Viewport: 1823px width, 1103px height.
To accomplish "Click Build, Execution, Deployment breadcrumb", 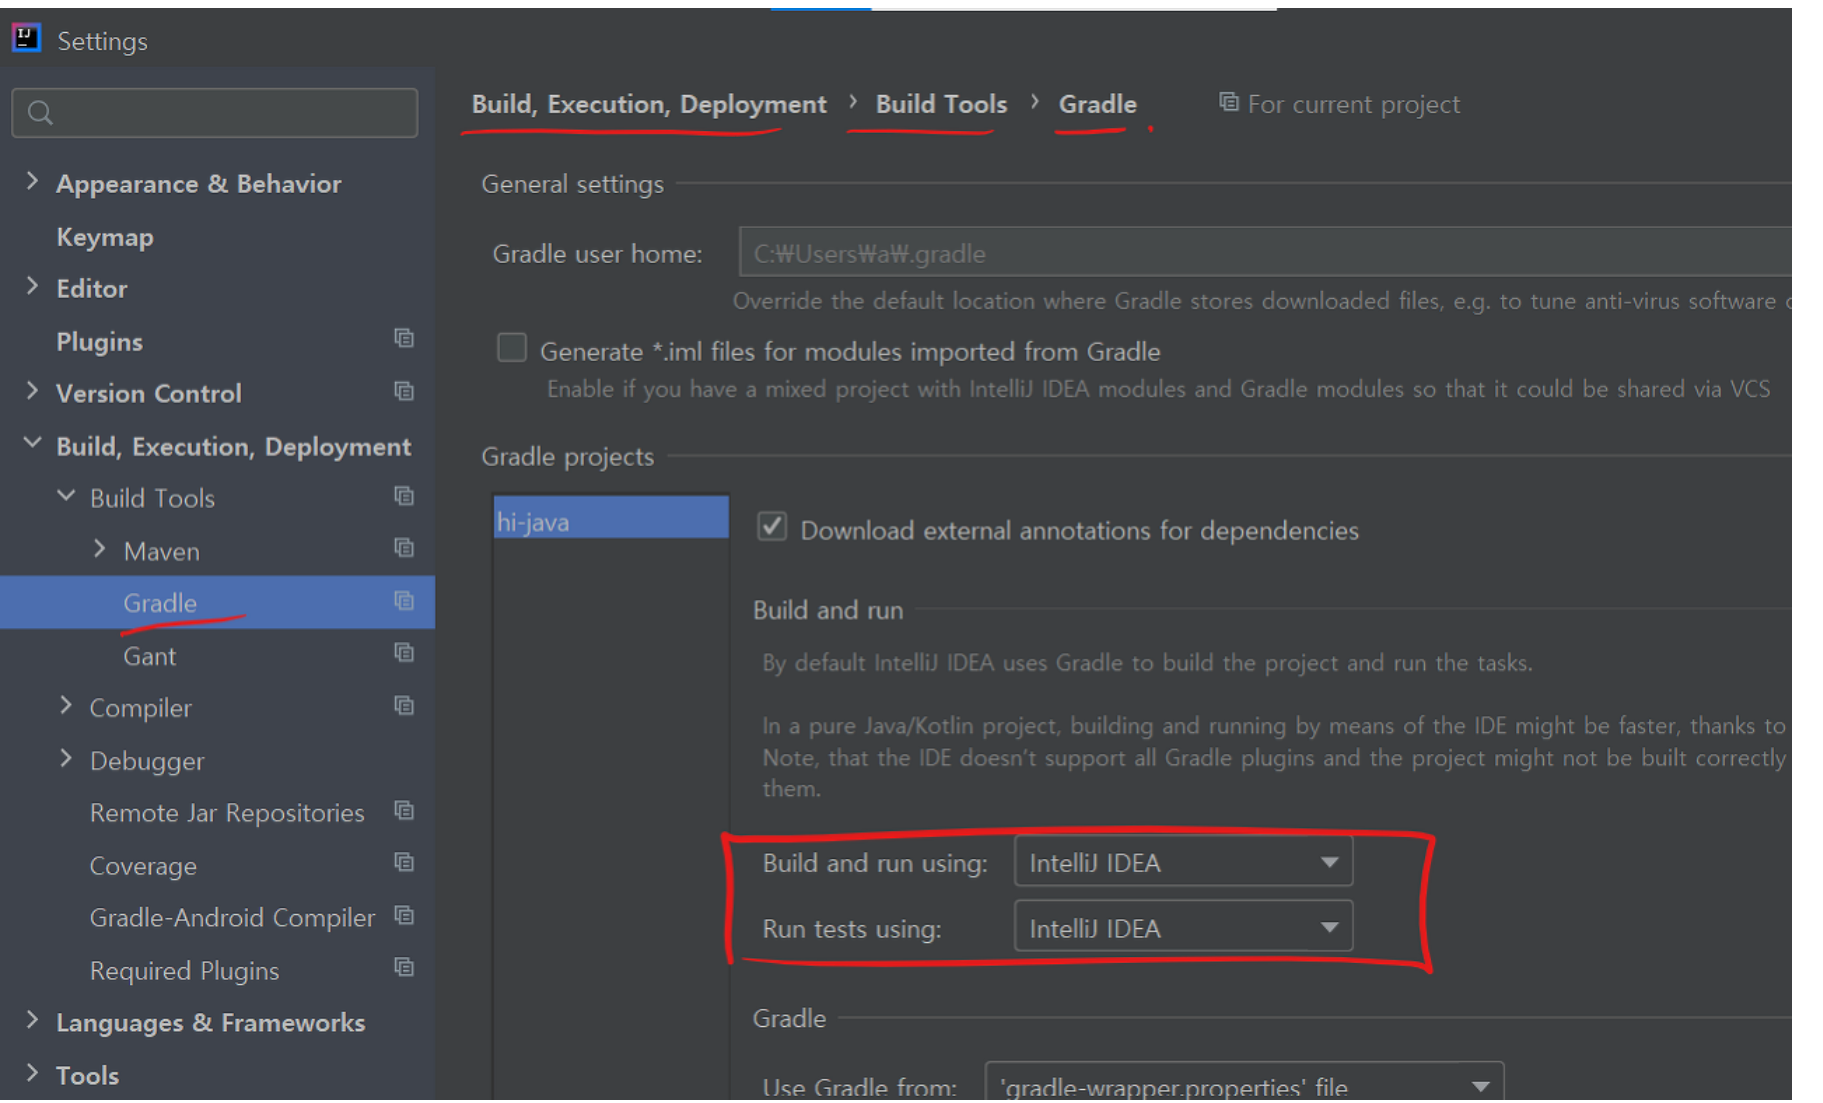I will click(x=649, y=104).
